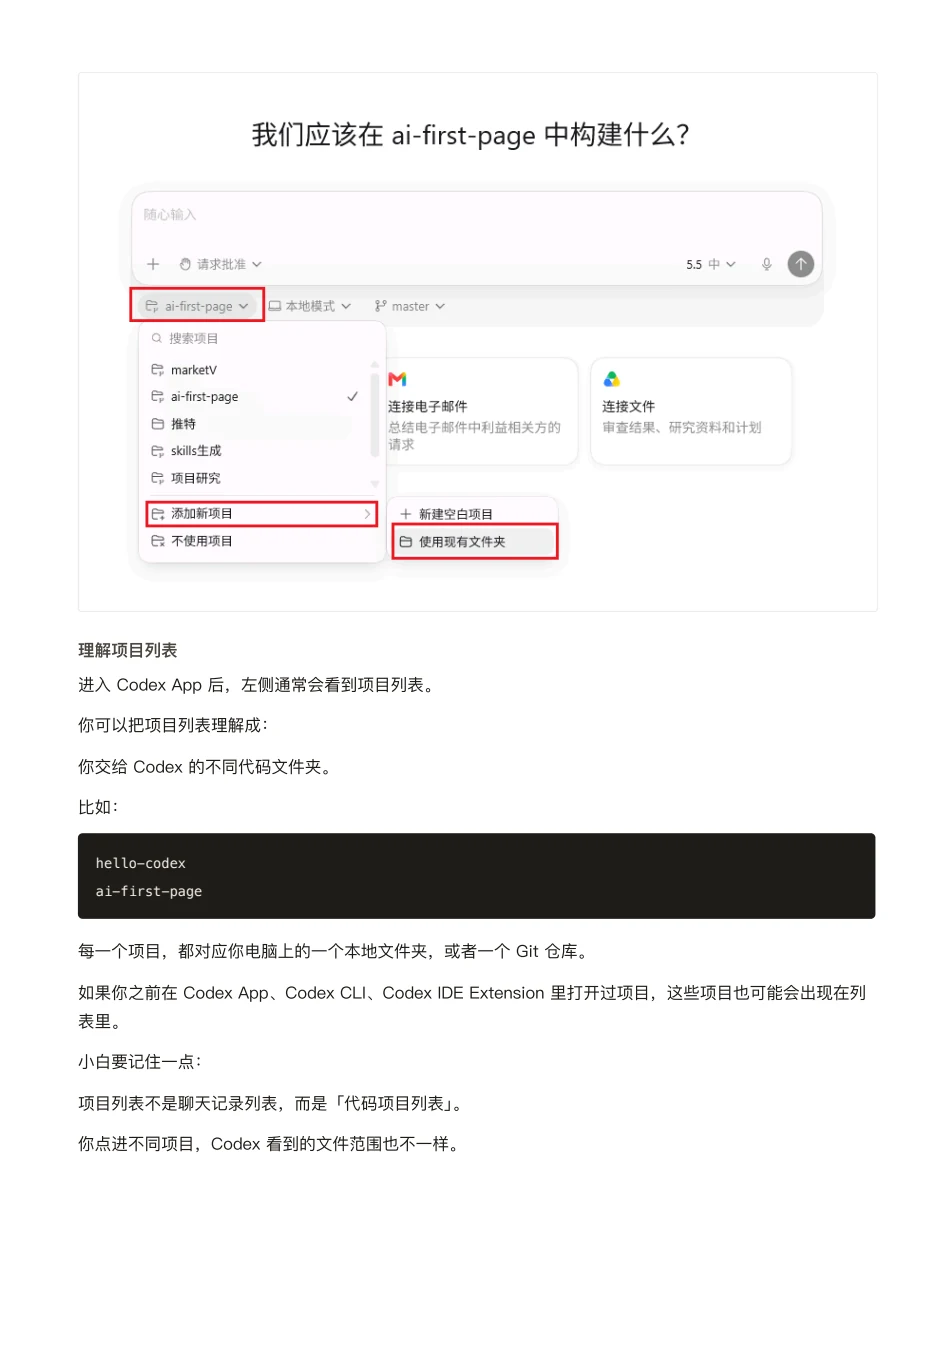
Task: Click the Gmail icon on 连接电子邮件 card
Action: (x=397, y=379)
